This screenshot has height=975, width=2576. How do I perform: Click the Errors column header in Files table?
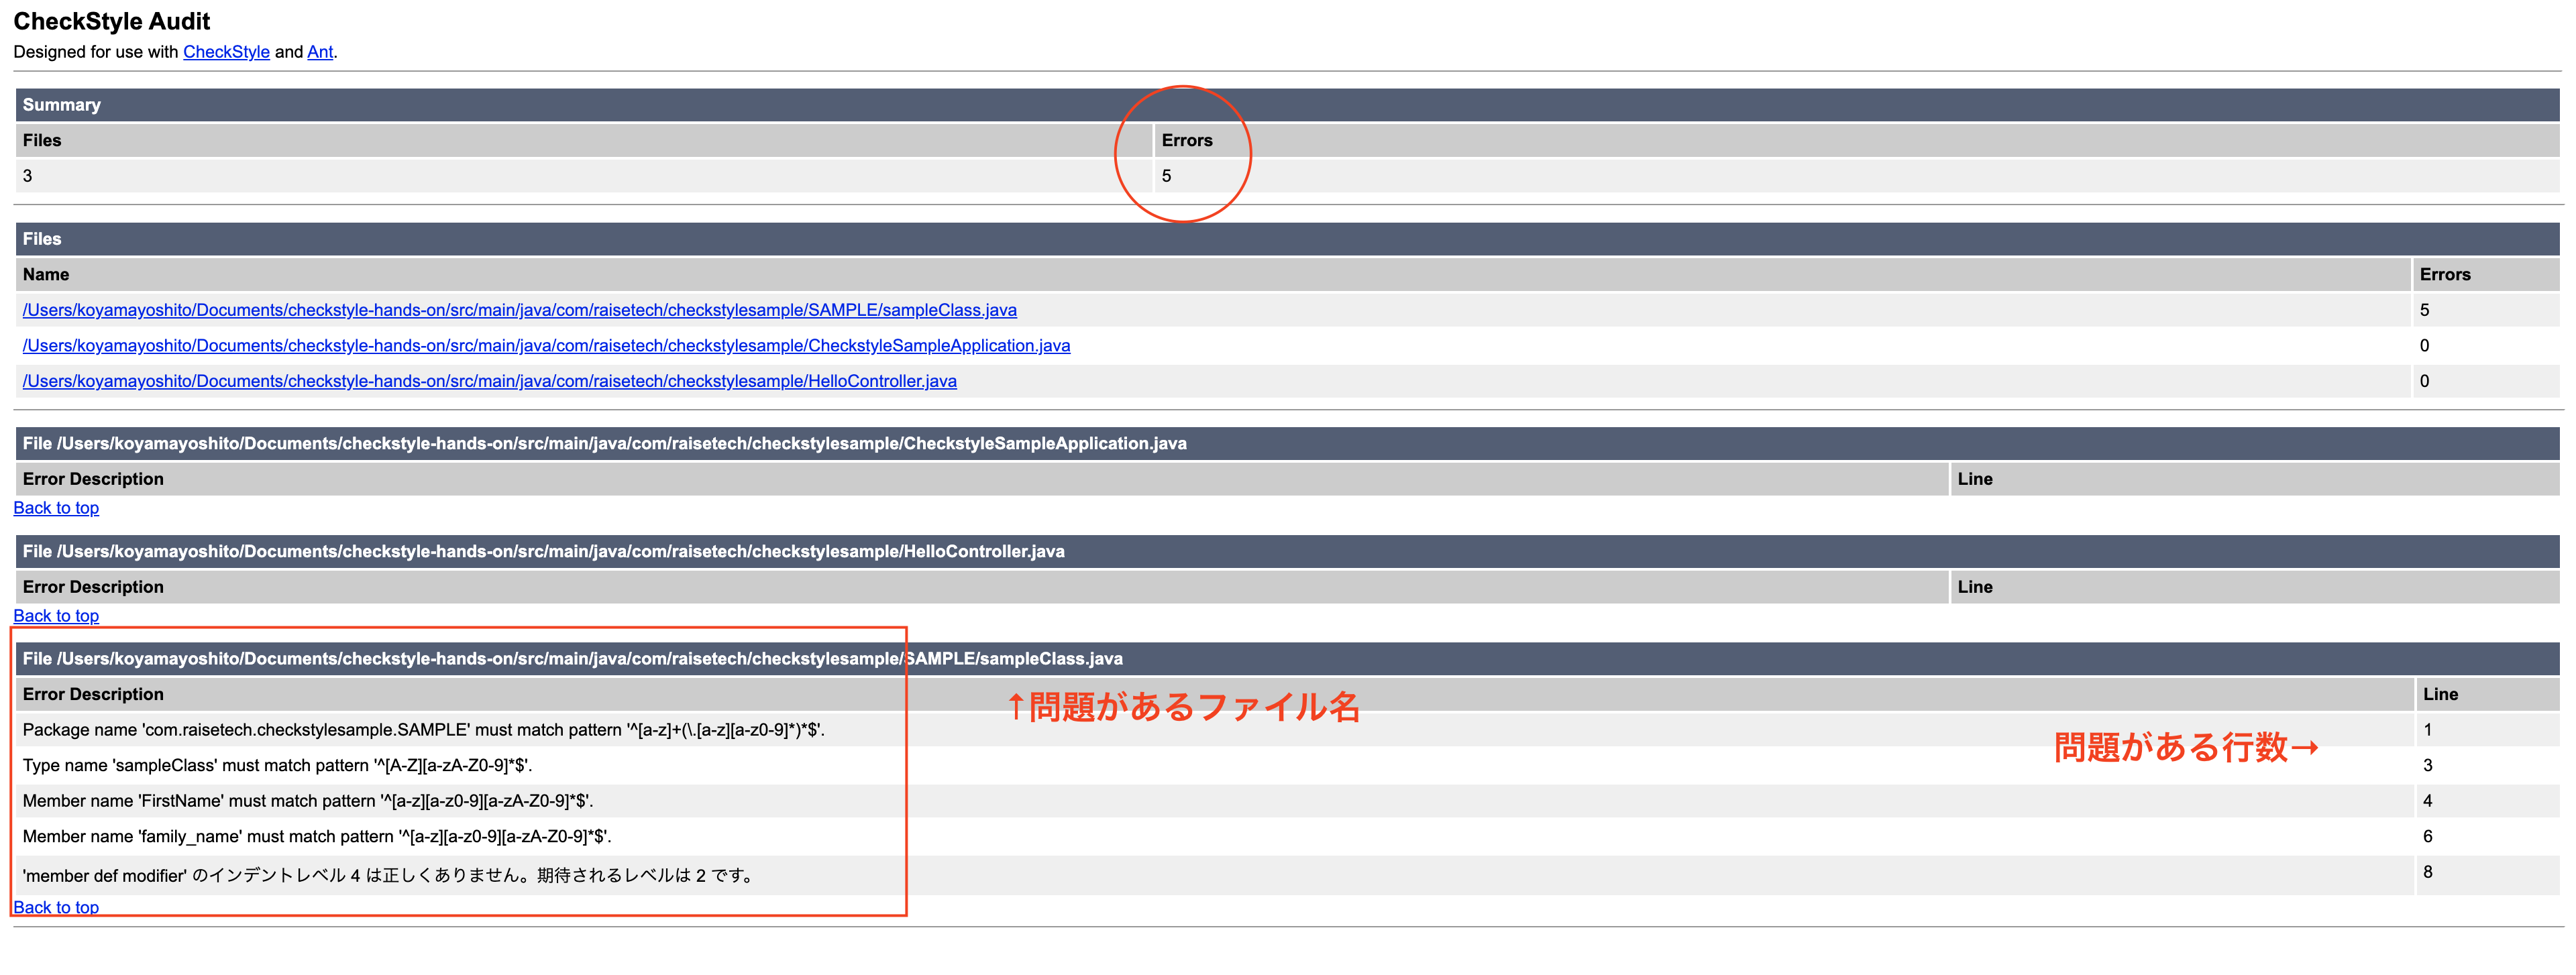2445,274
